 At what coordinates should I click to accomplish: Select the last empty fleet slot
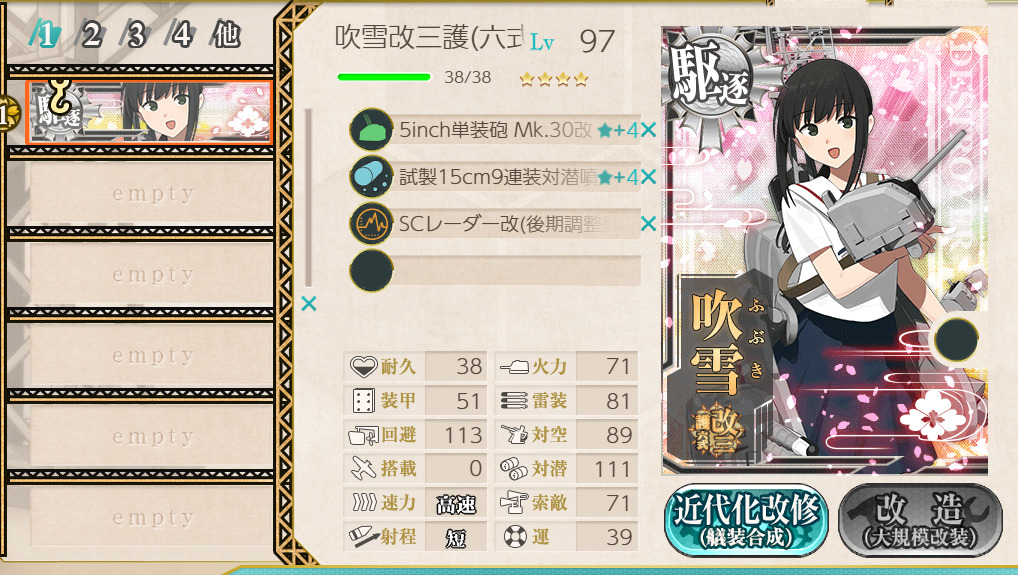[x=151, y=517]
